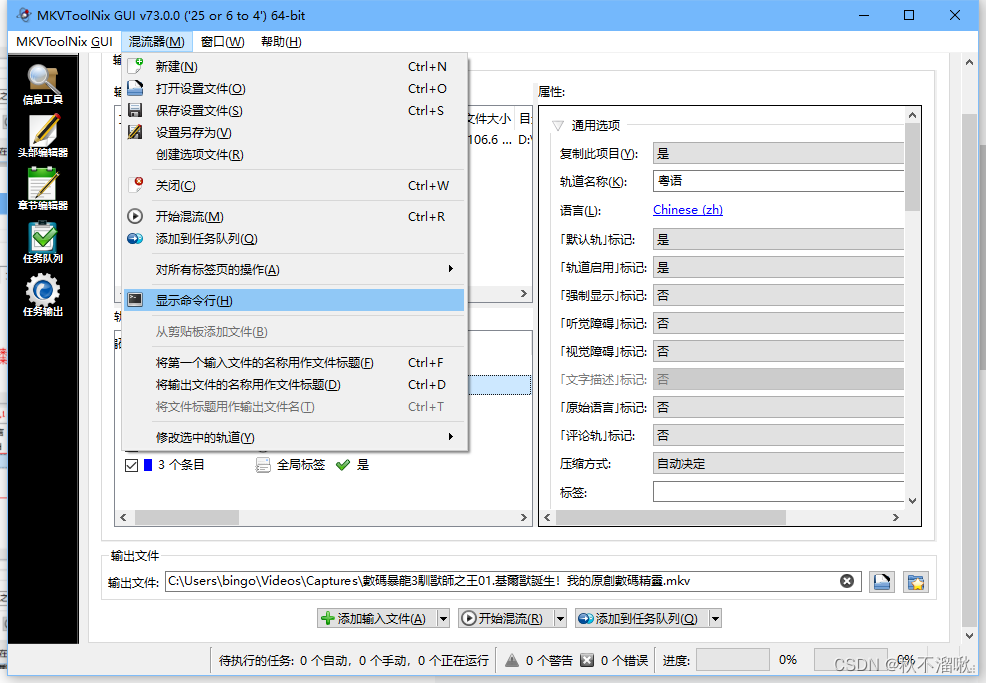
Task: Click the 新建 menu icon
Action: point(135,66)
